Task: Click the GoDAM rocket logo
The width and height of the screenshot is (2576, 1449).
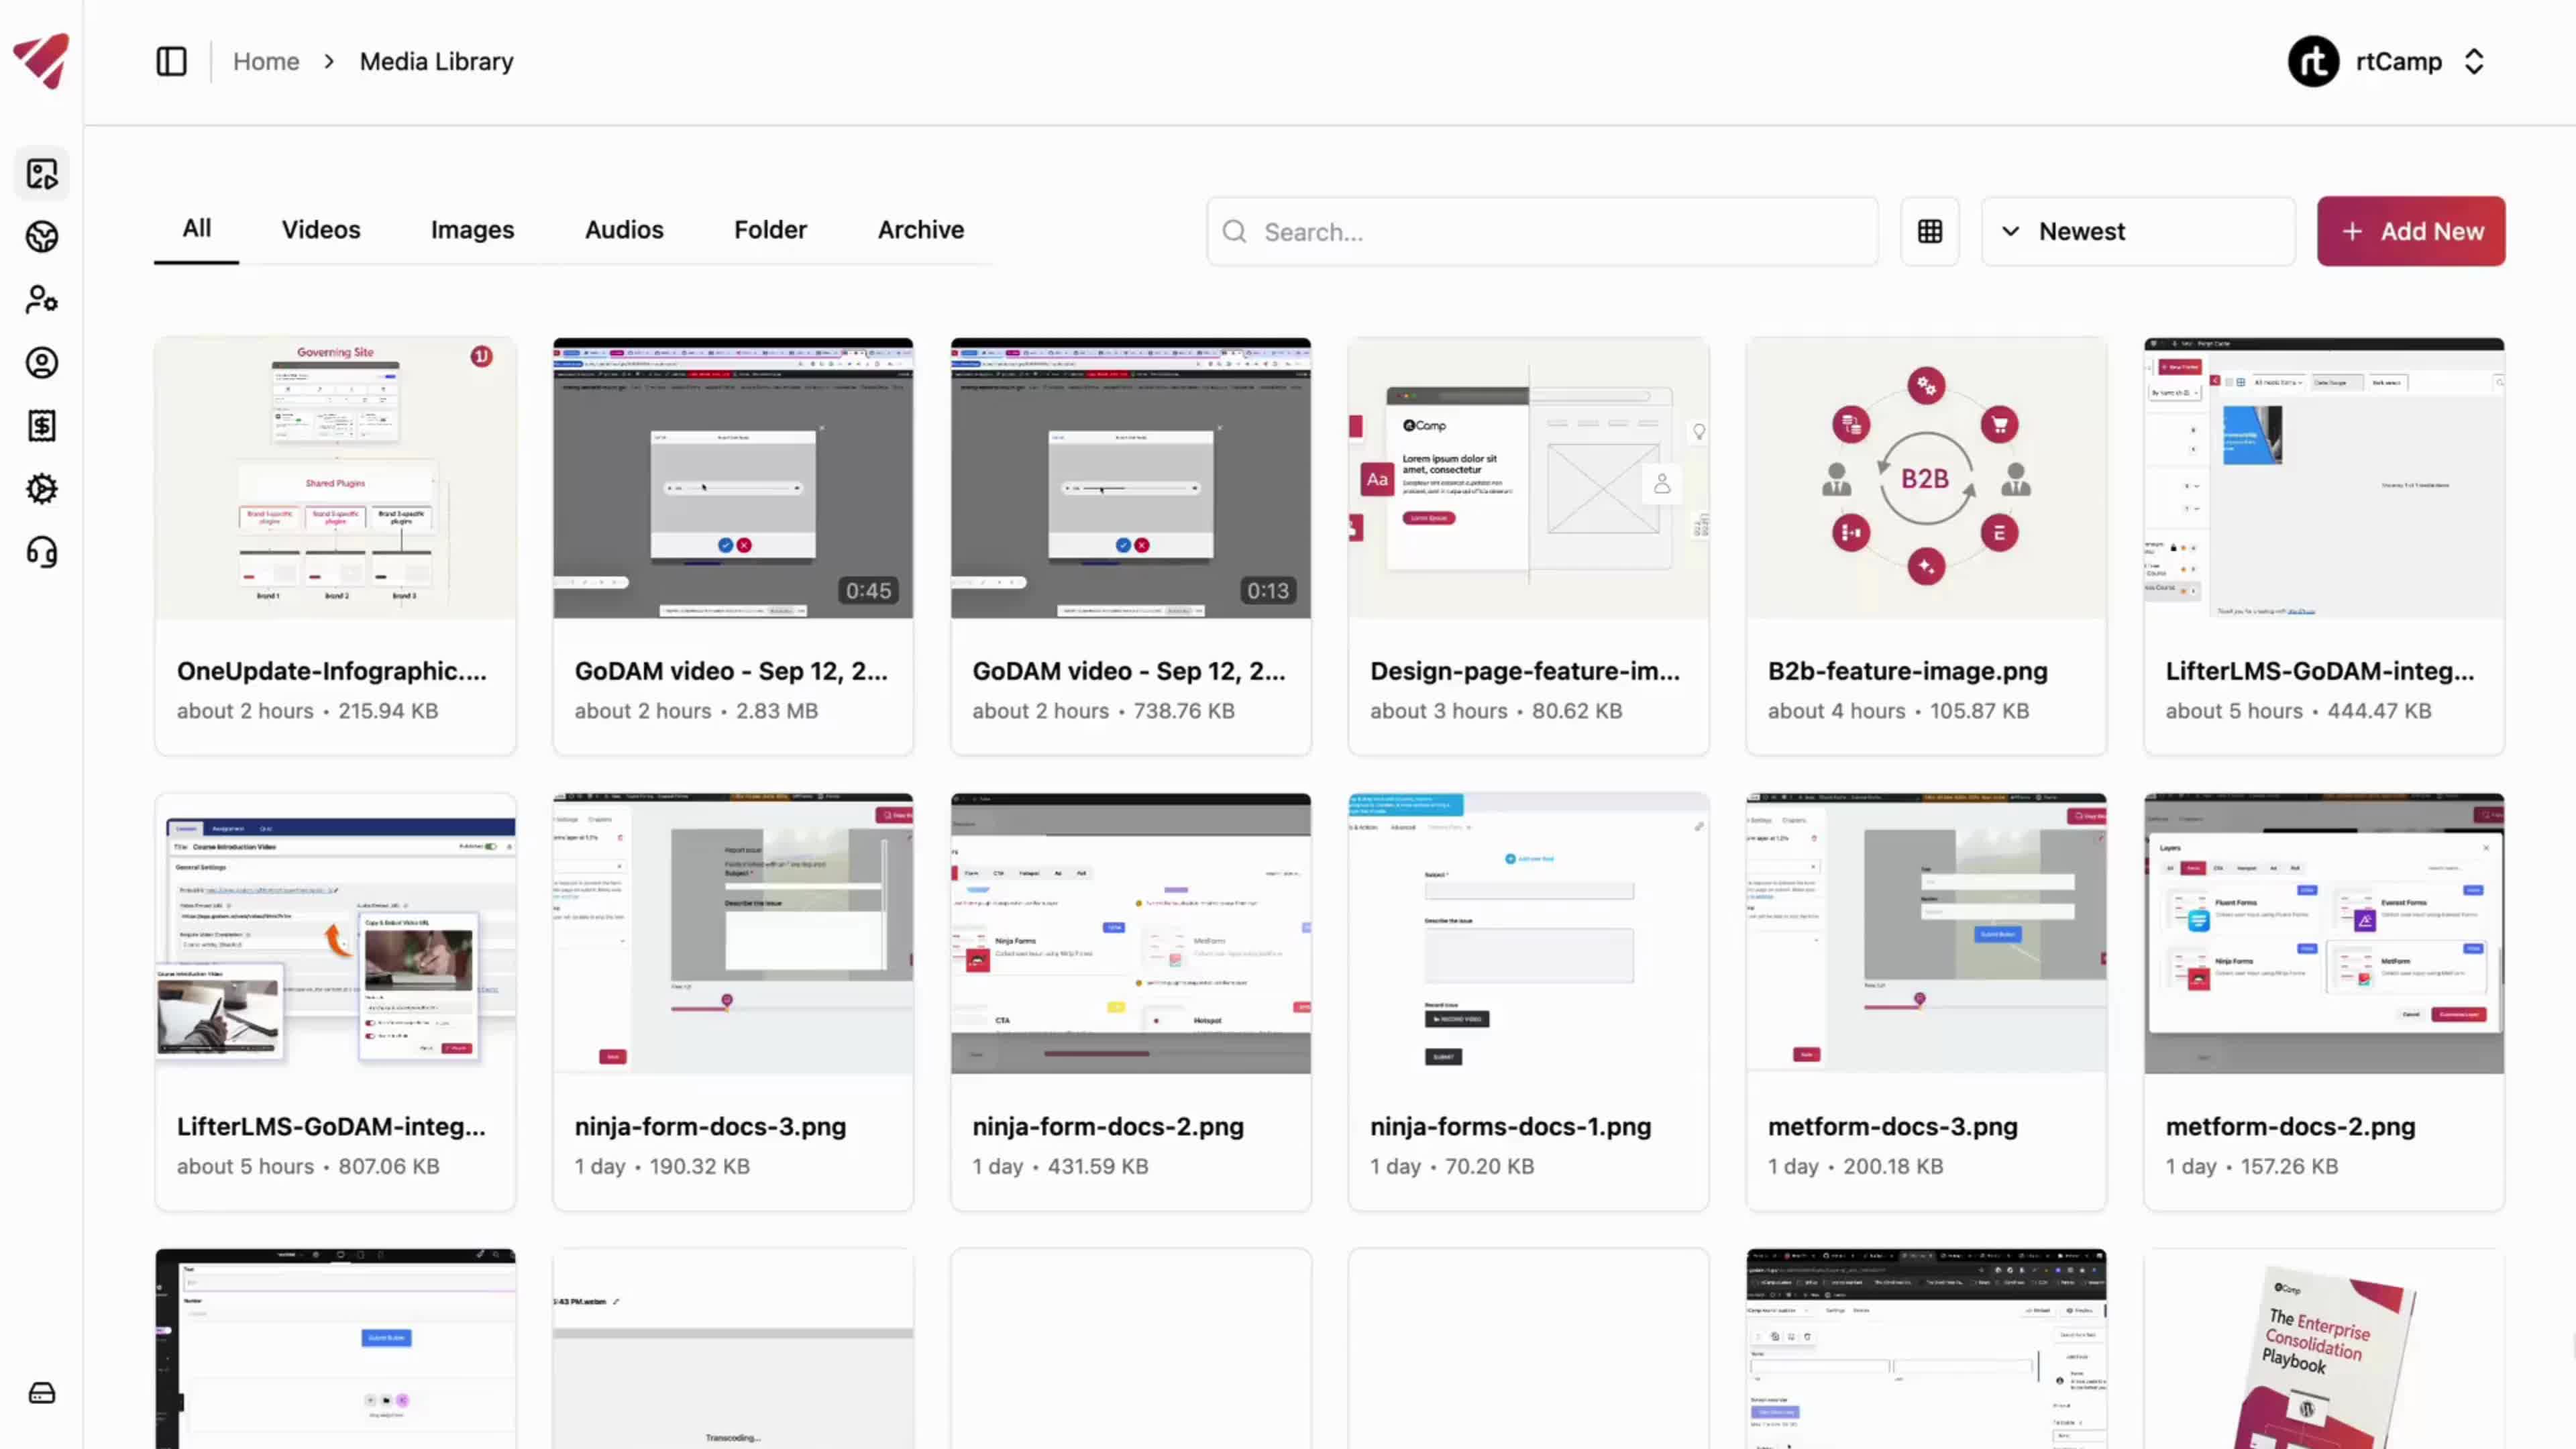Action: (x=42, y=60)
